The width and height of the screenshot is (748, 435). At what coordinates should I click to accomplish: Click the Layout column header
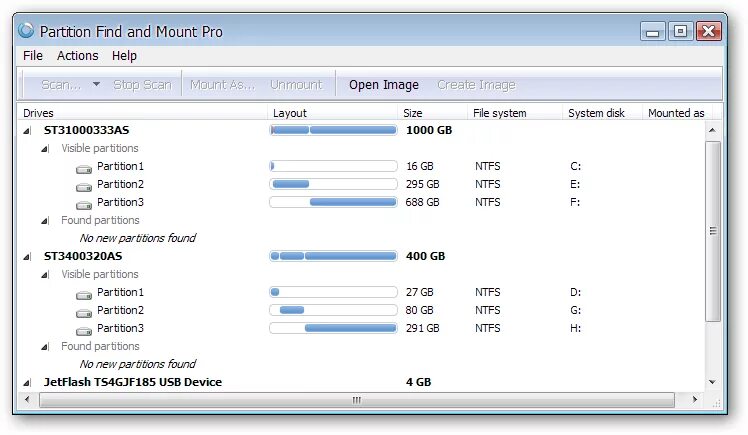click(x=332, y=113)
